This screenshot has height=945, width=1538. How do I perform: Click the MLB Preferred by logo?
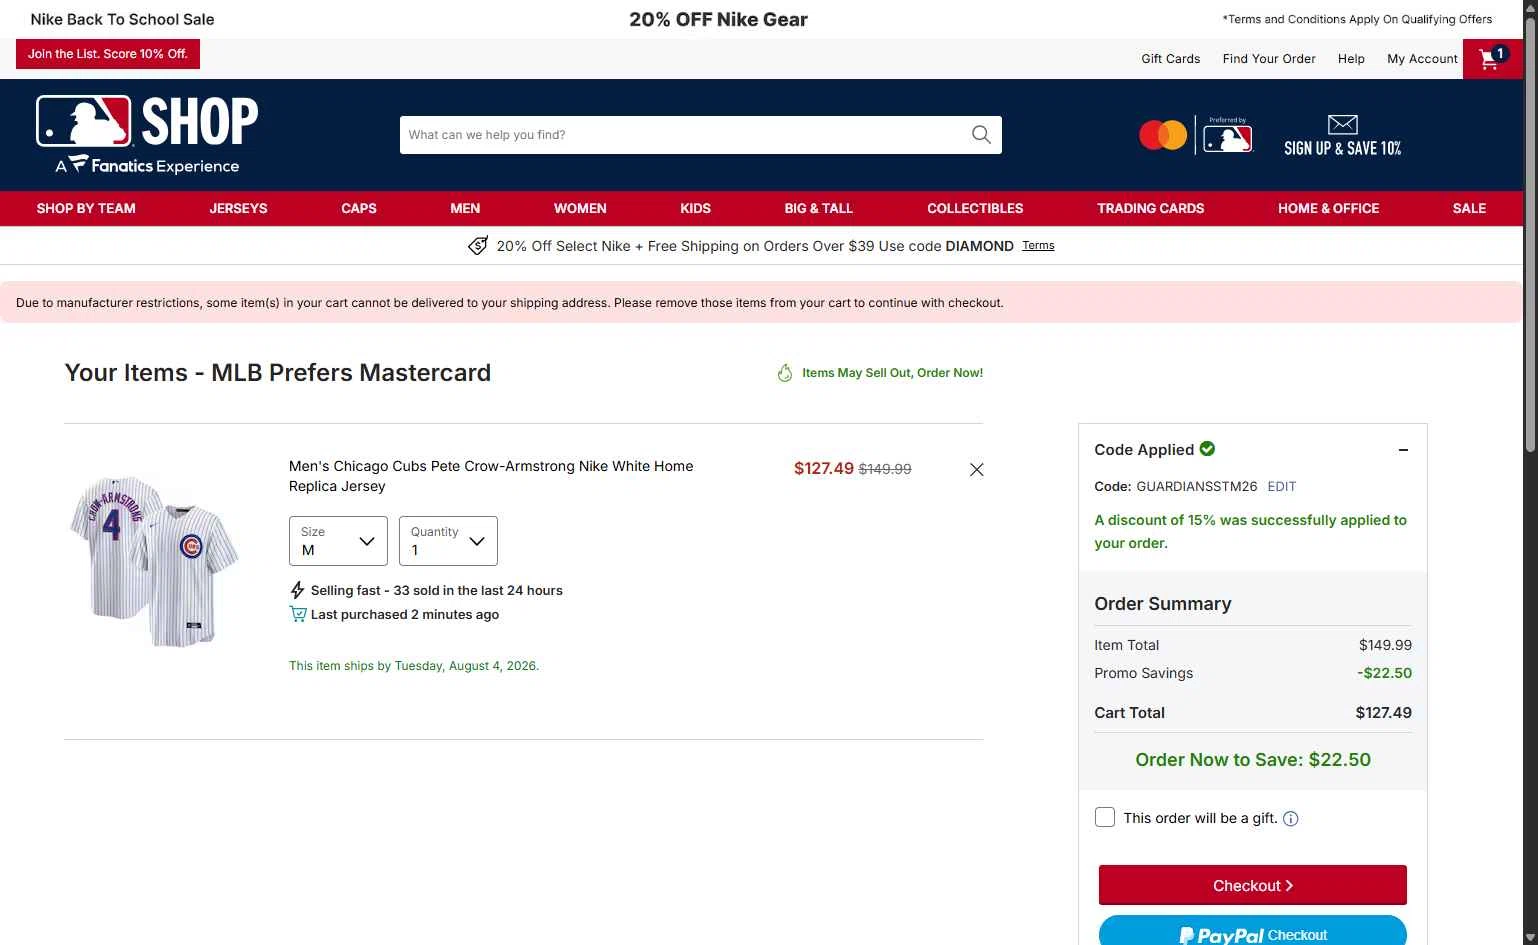[x=1227, y=135]
